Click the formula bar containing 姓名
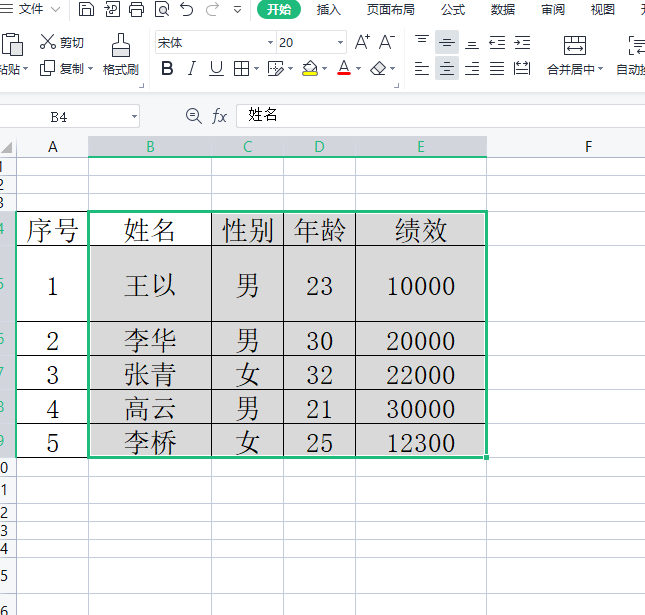This screenshot has height=615, width=645. (440, 116)
